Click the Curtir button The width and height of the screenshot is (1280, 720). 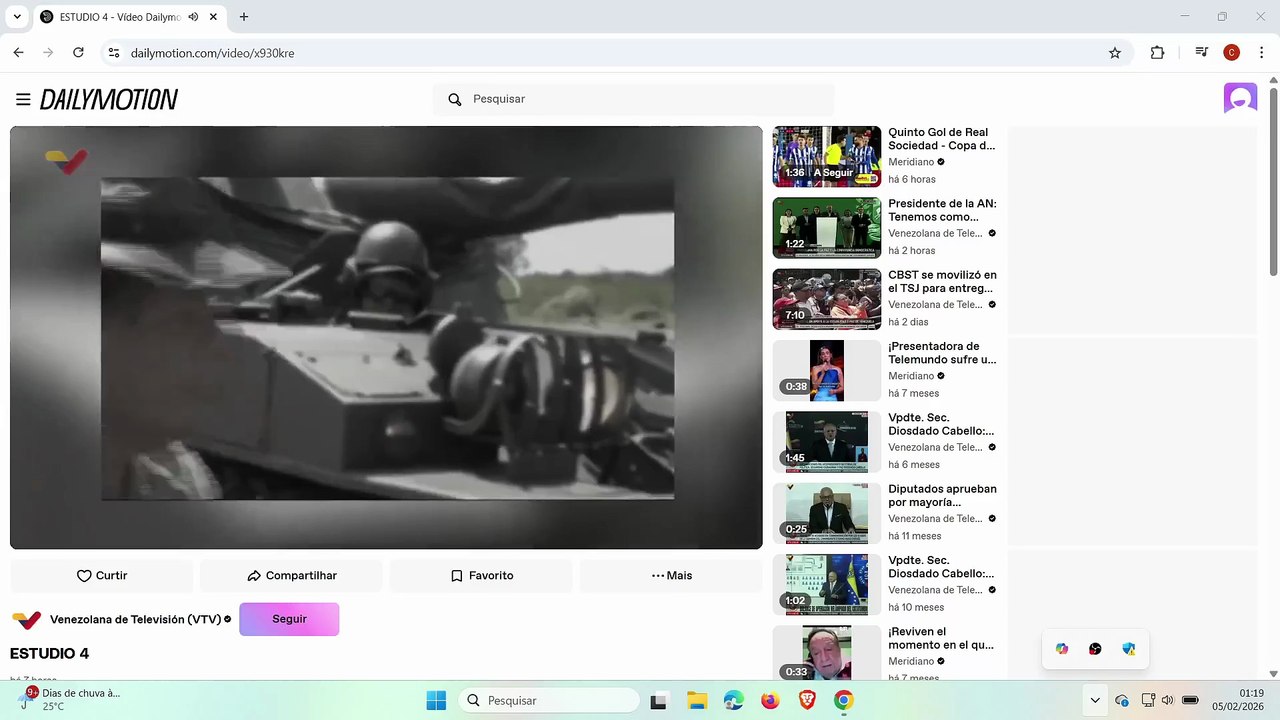point(102,576)
